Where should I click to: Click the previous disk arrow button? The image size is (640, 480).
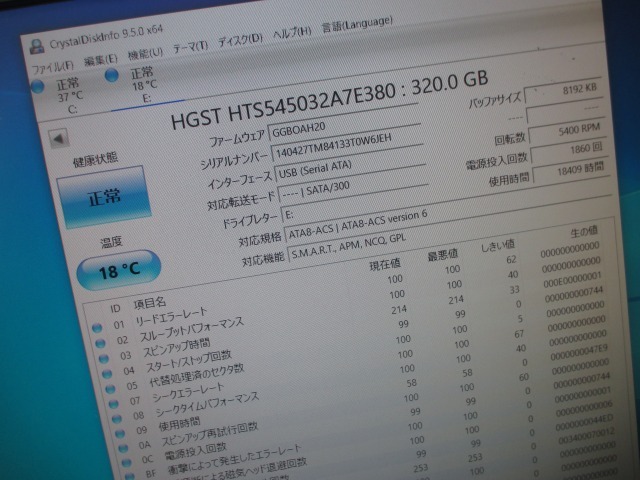pyautogui.click(x=59, y=139)
